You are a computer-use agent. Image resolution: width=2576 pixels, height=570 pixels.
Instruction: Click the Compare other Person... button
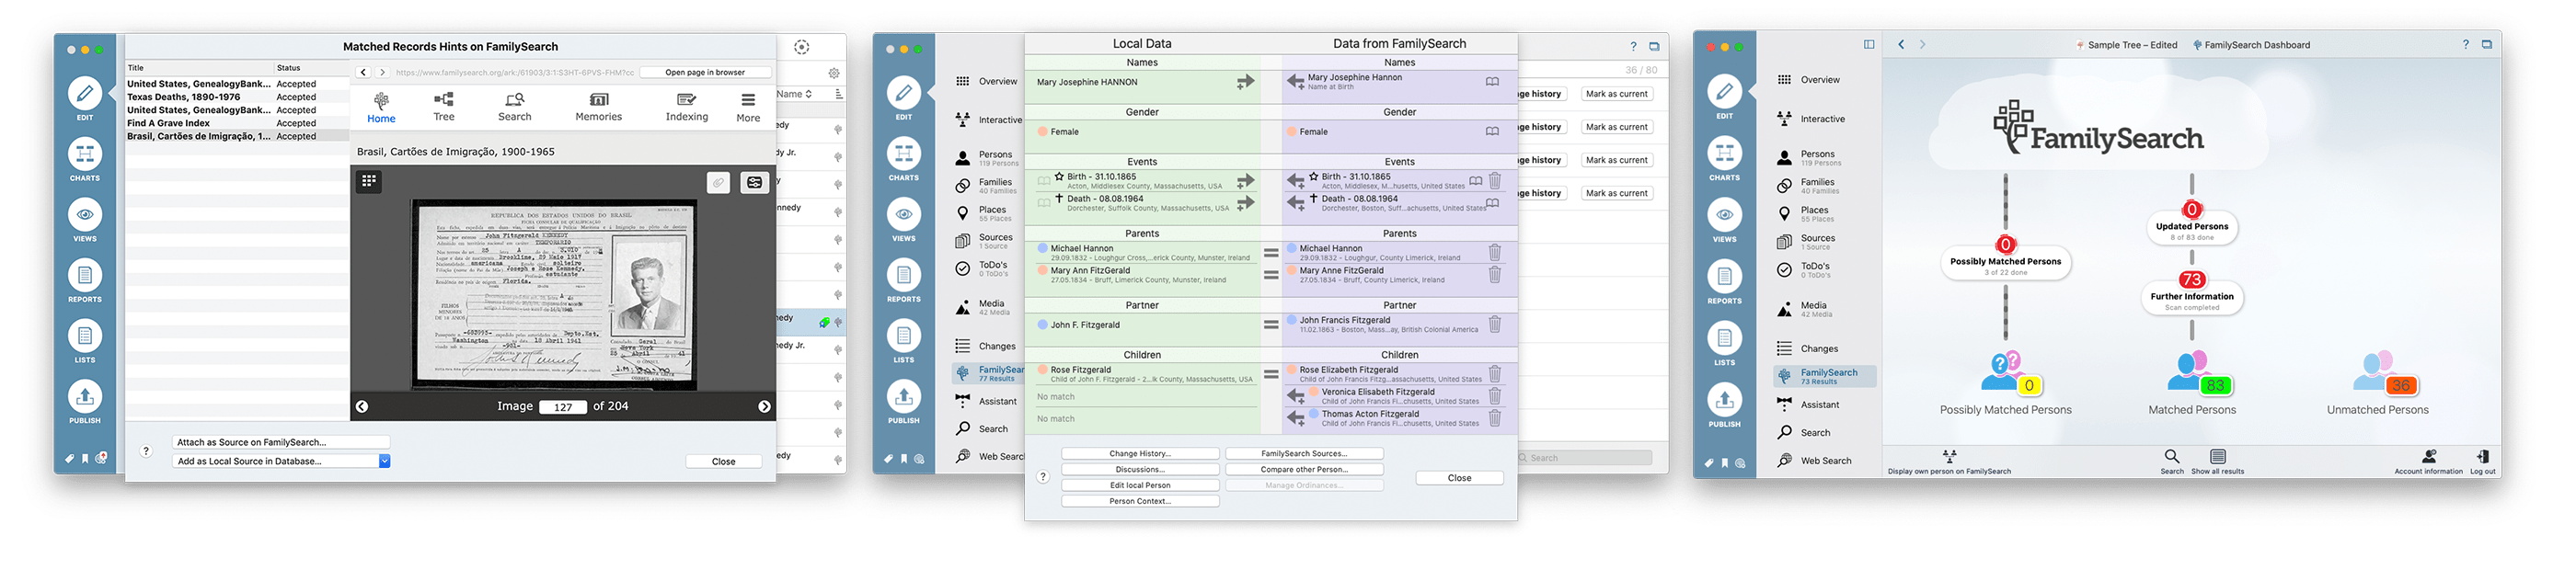tap(1304, 470)
